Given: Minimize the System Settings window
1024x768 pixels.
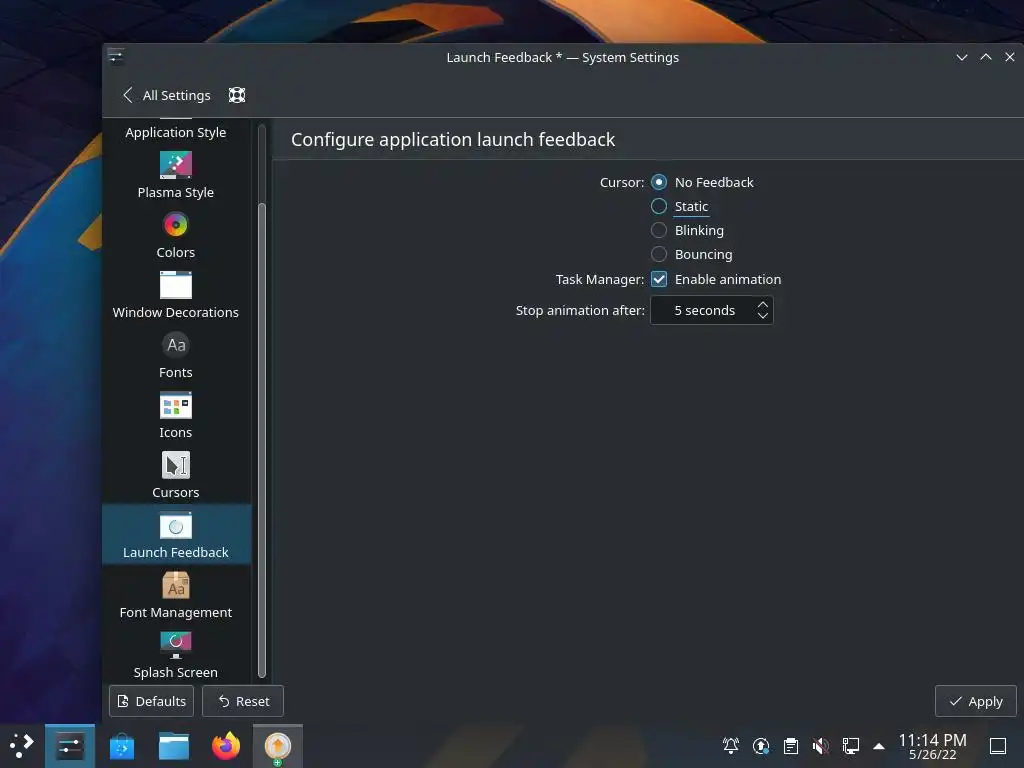Looking at the screenshot, I should [x=962, y=57].
